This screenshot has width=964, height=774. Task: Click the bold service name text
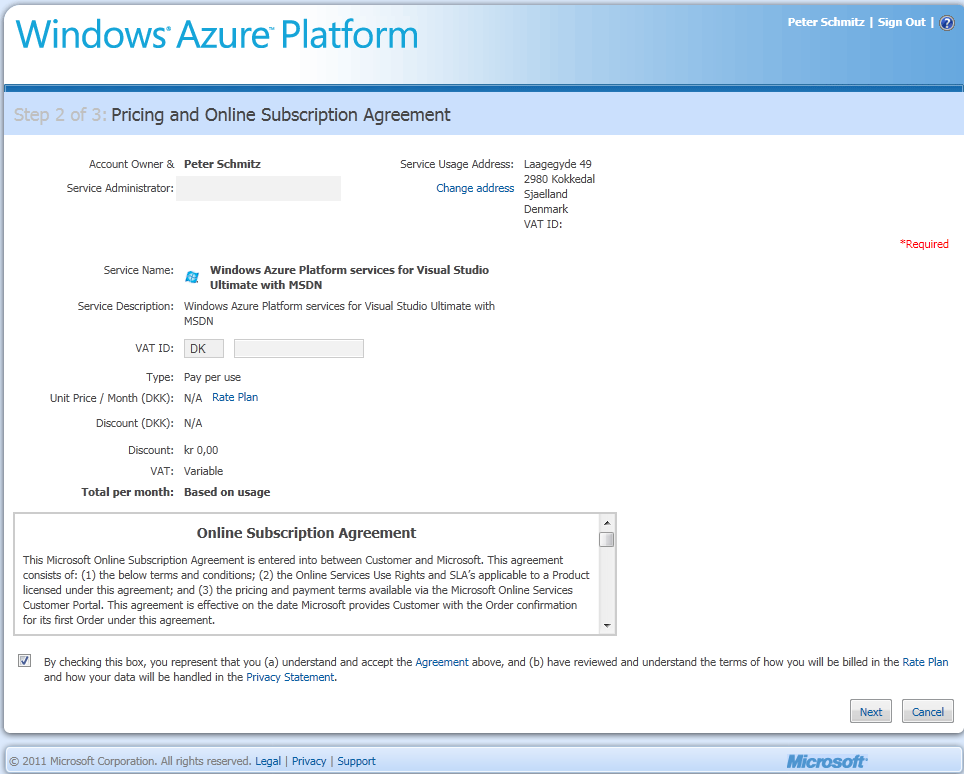pyautogui.click(x=349, y=277)
